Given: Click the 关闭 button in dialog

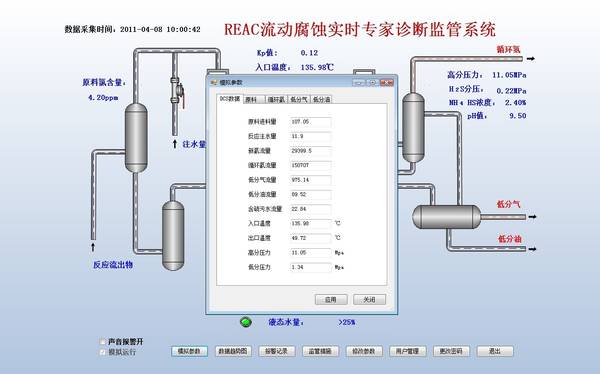Looking at the screenshot, I should pos(369,299).
